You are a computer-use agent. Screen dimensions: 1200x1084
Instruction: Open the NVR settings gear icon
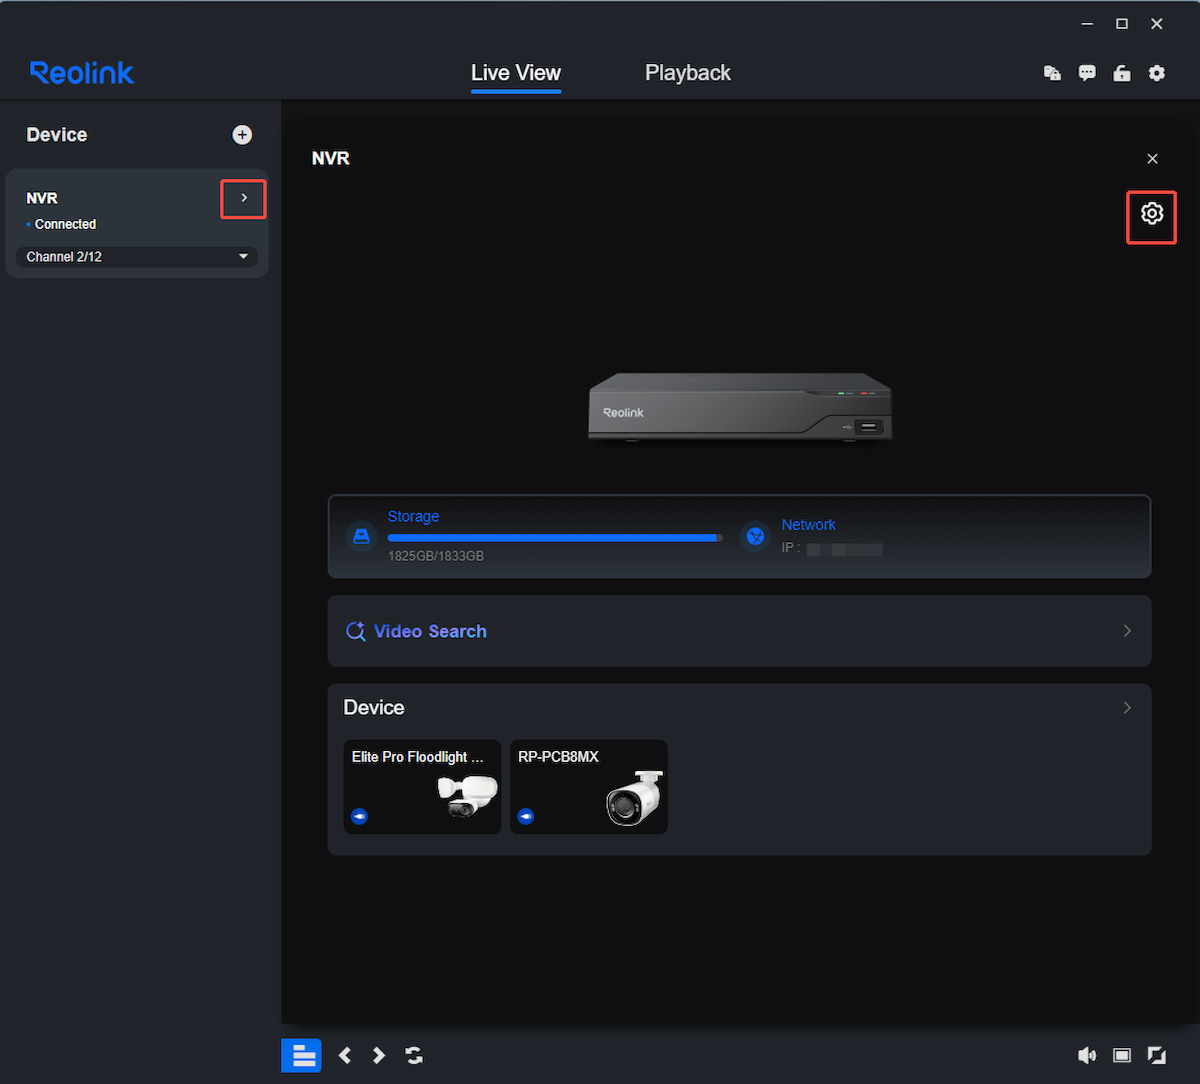[1152, 213]
